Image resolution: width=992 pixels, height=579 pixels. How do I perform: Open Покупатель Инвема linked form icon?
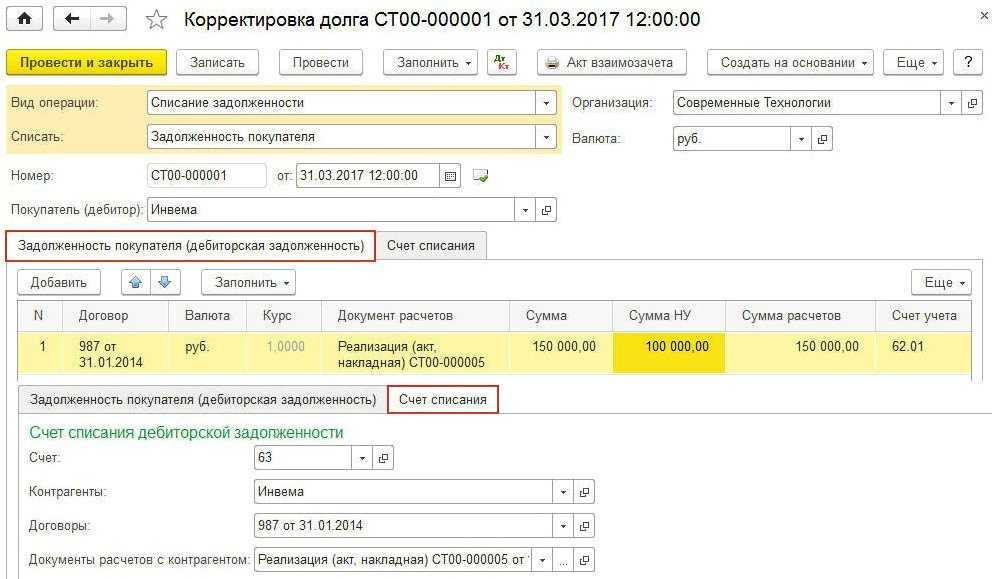(x=546, y=210)
